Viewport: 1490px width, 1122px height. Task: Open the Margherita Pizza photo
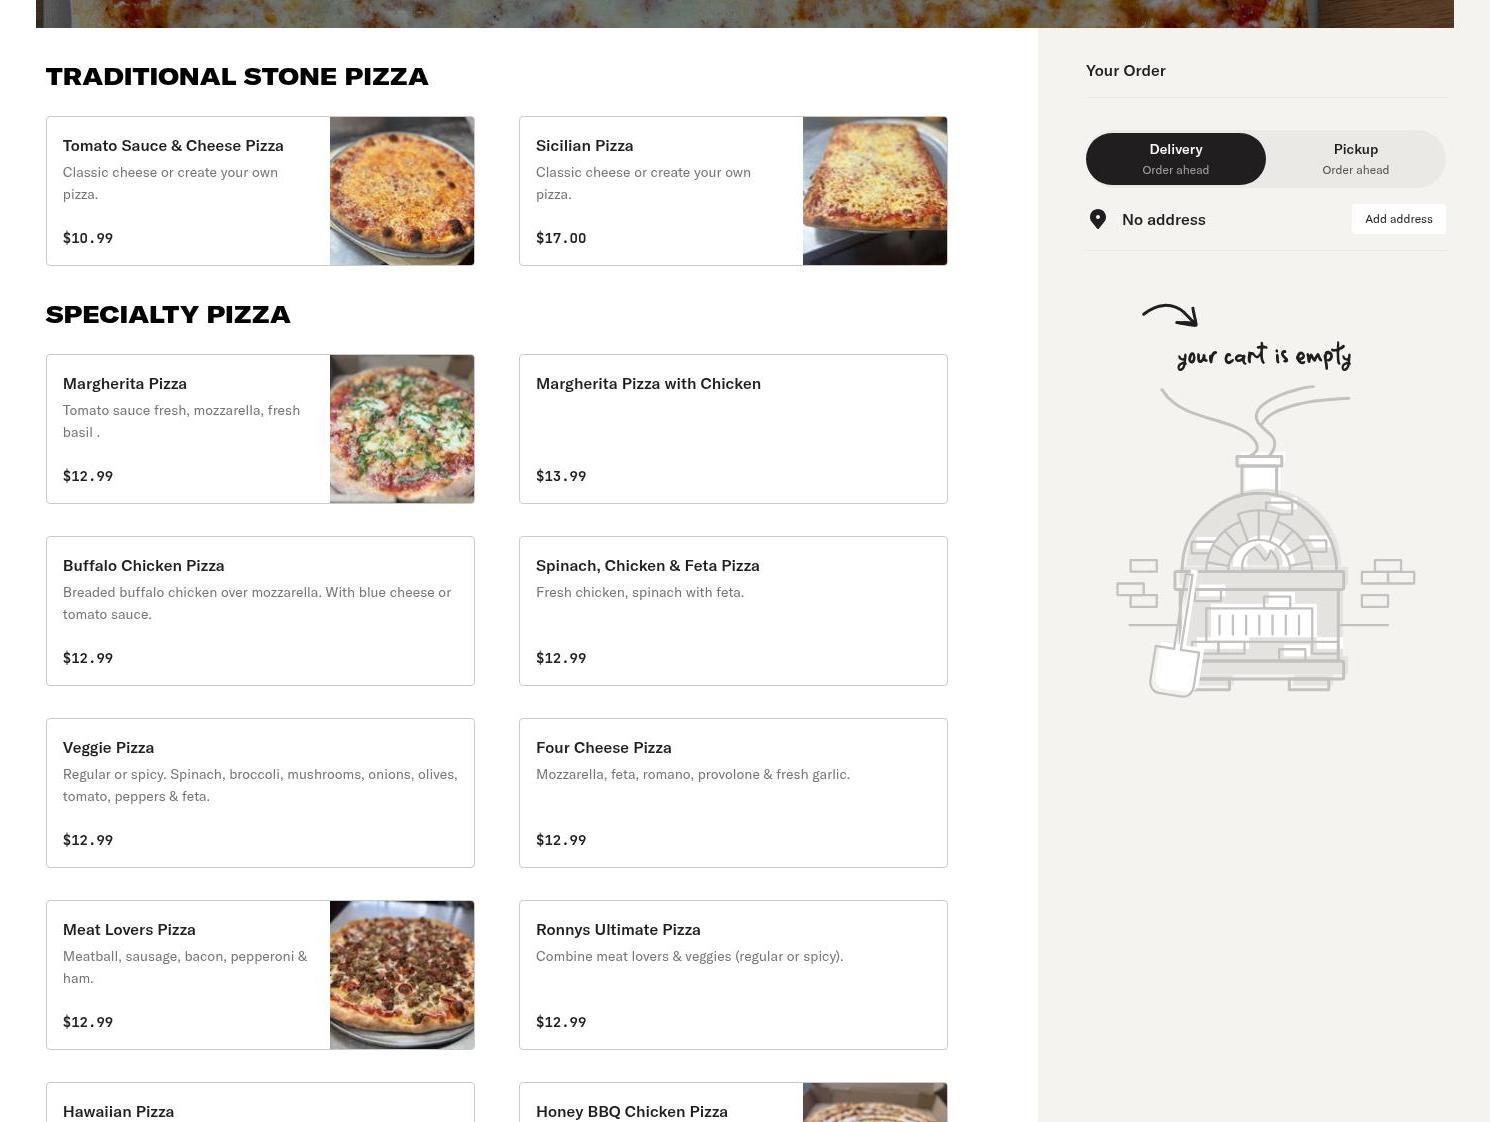click(x=402, y=429)
